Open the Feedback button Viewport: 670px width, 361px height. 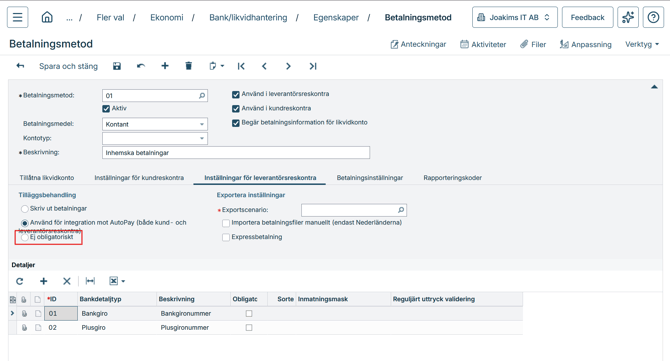[588, 18]
